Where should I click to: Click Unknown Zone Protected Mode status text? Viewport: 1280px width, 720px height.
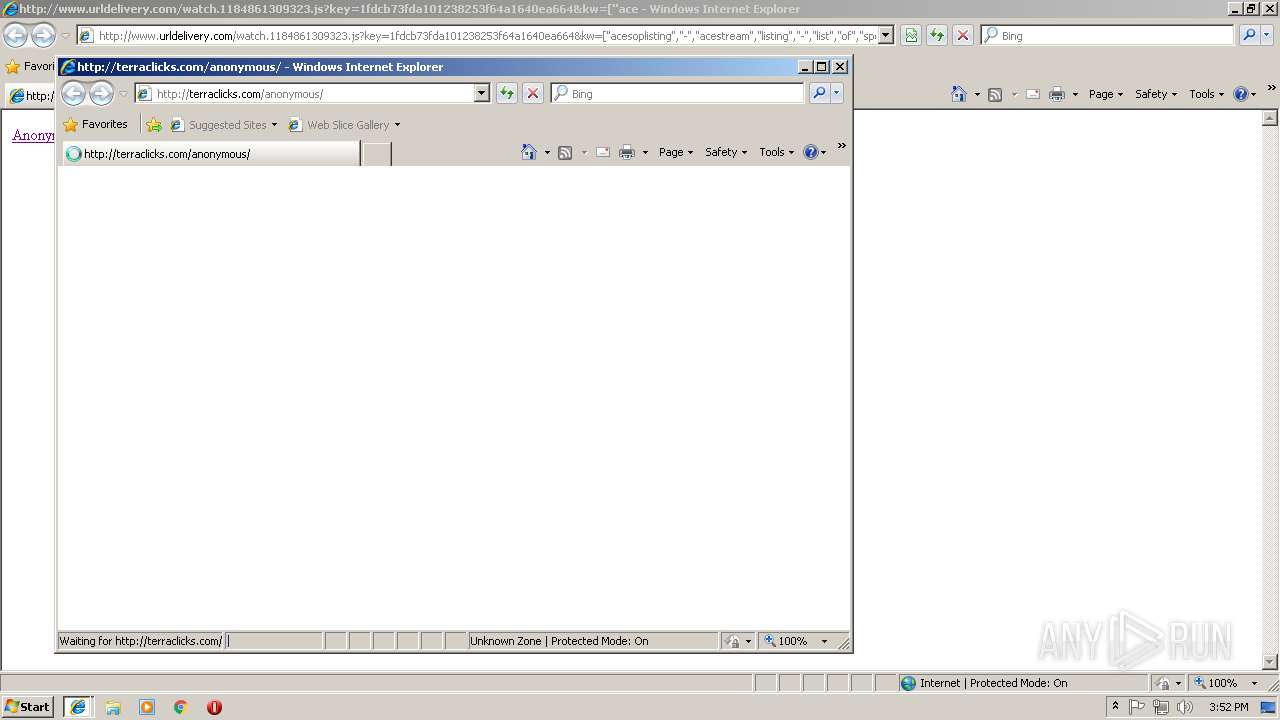pyautogui.click(x=559, y=641)
